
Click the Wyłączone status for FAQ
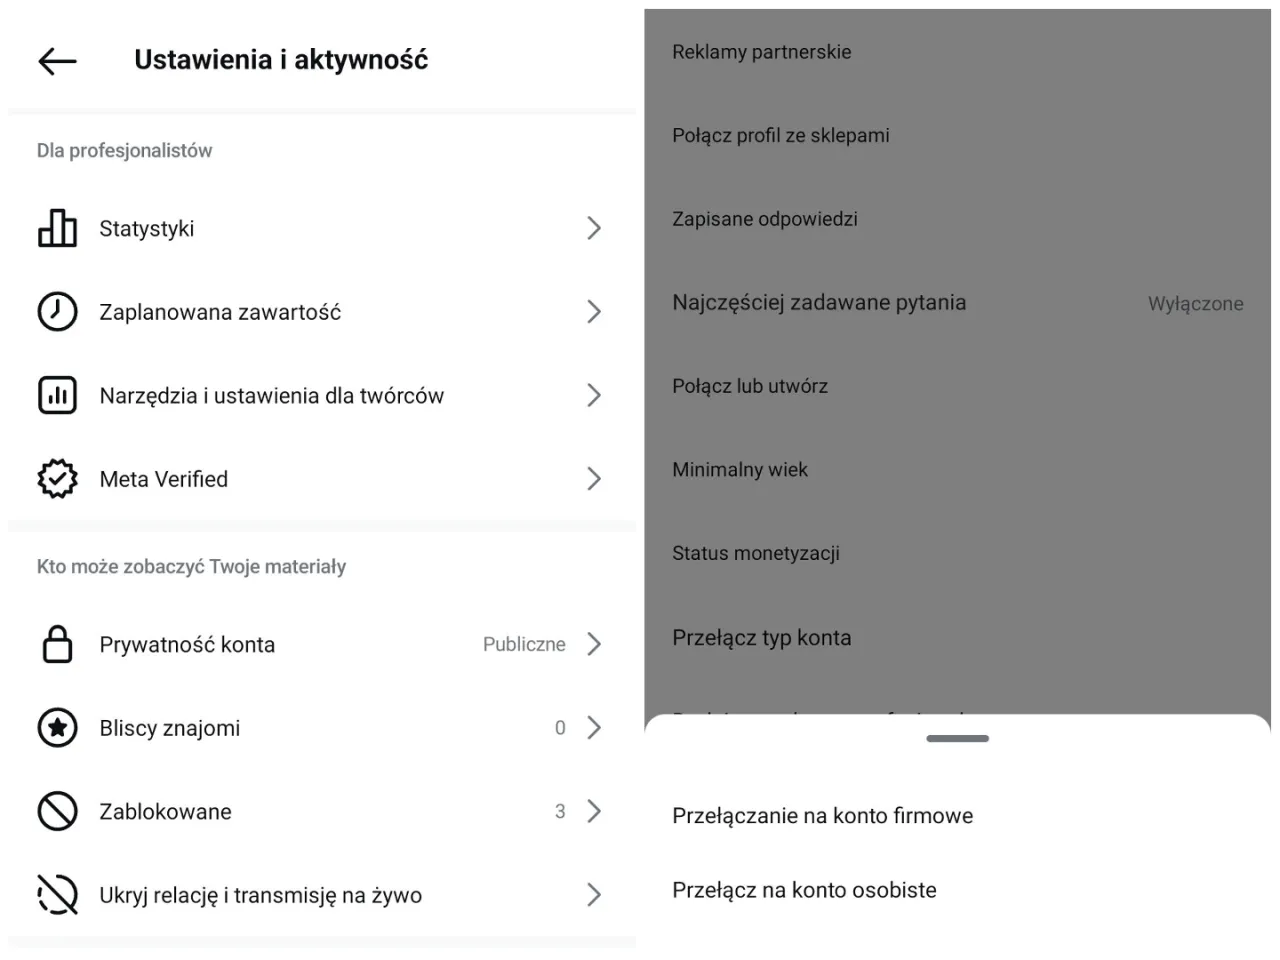point(1195,304)
